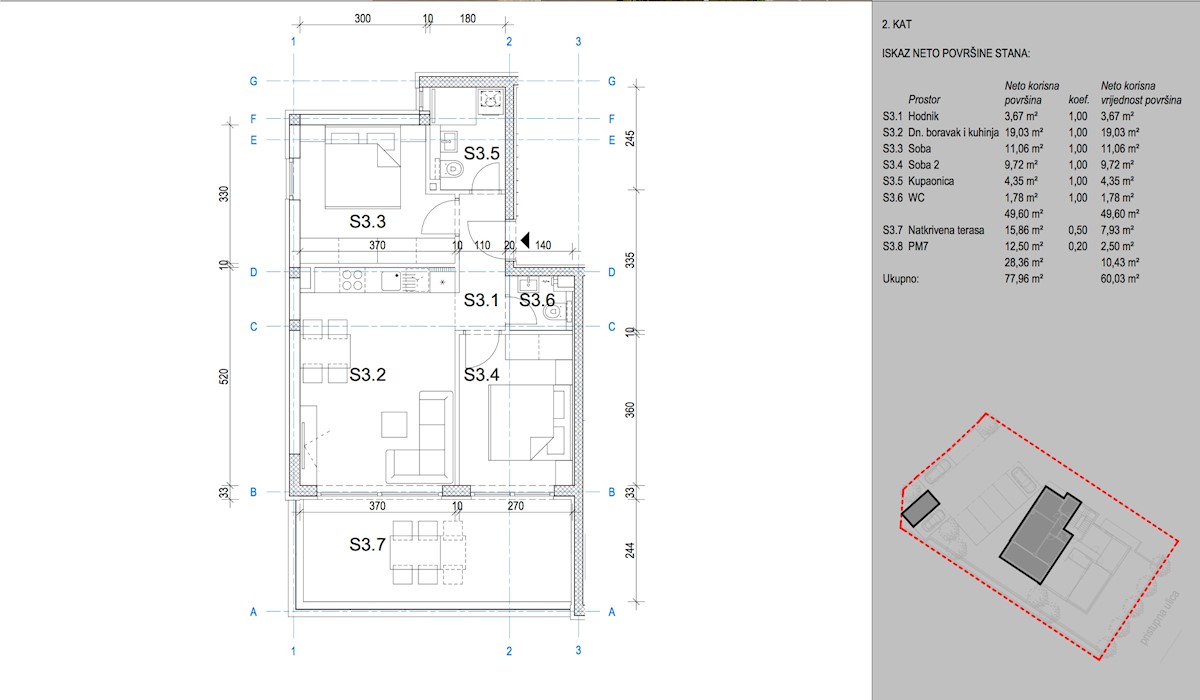Select the subtotal '10,43 m²'
Viewport: 1200px width, 700px height.
coord(1121,262)
